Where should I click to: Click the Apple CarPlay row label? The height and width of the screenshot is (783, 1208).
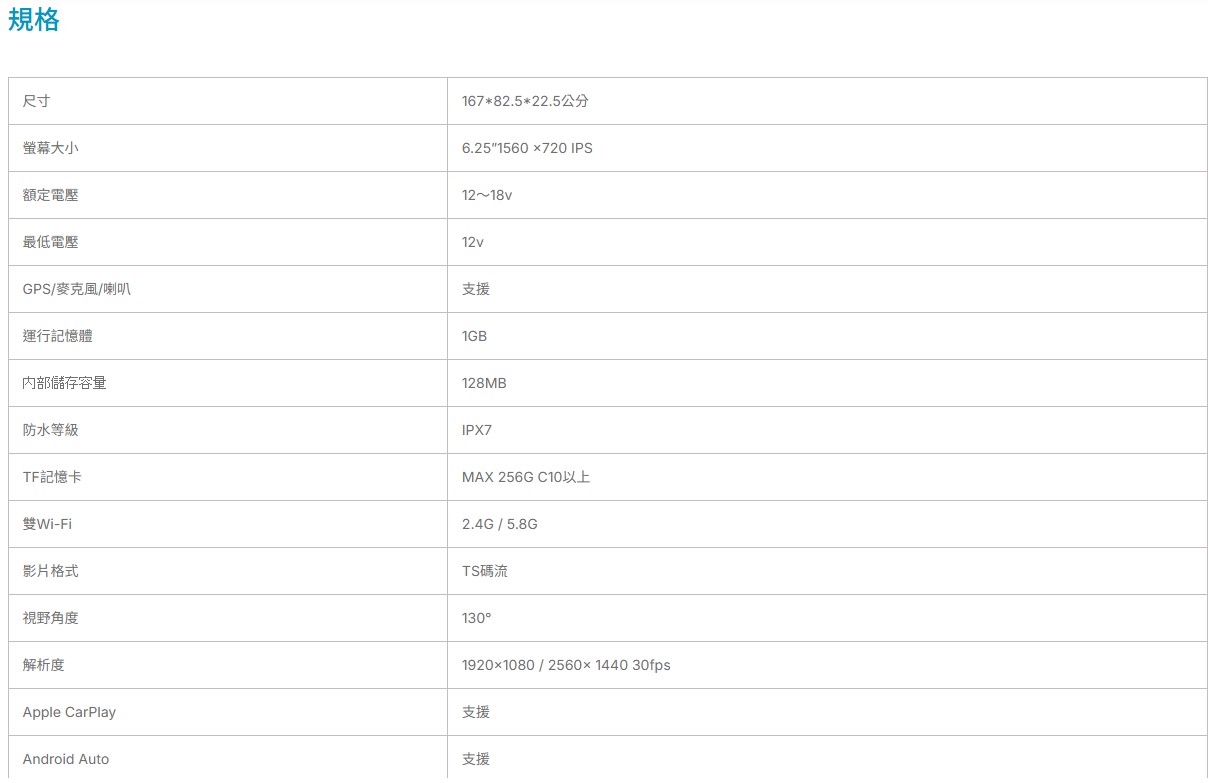pos(69,712)
